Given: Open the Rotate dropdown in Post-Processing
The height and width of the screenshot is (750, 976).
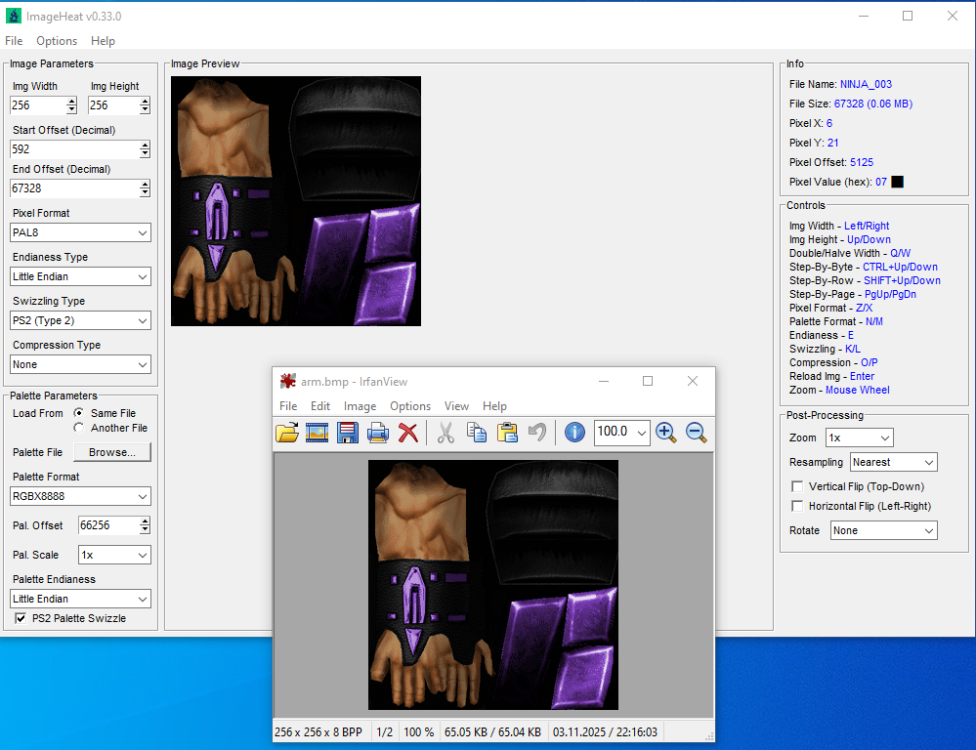Looking at the screenshot, I should [883, 530].
